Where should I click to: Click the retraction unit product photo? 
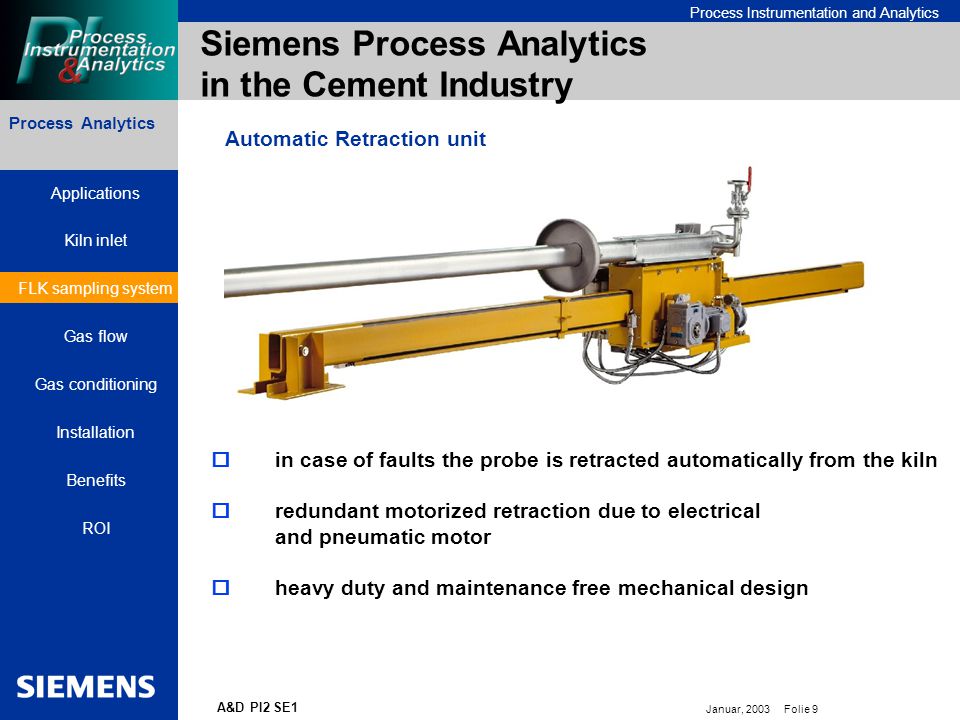[544, 285]
